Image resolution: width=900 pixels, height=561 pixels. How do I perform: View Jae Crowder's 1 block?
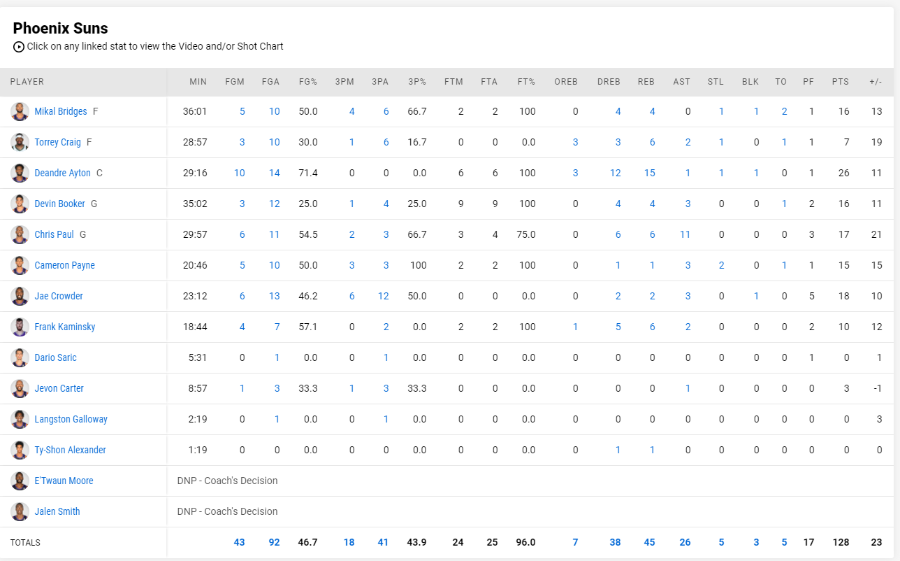[757, 296]
